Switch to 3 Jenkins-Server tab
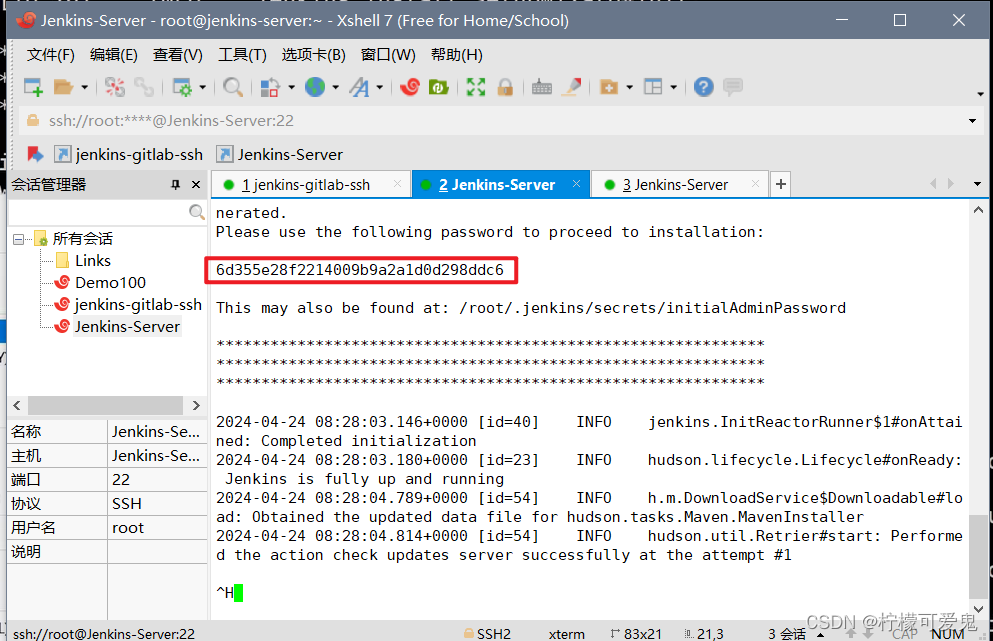This screenshot has height=641, width=993. [675, 185]
